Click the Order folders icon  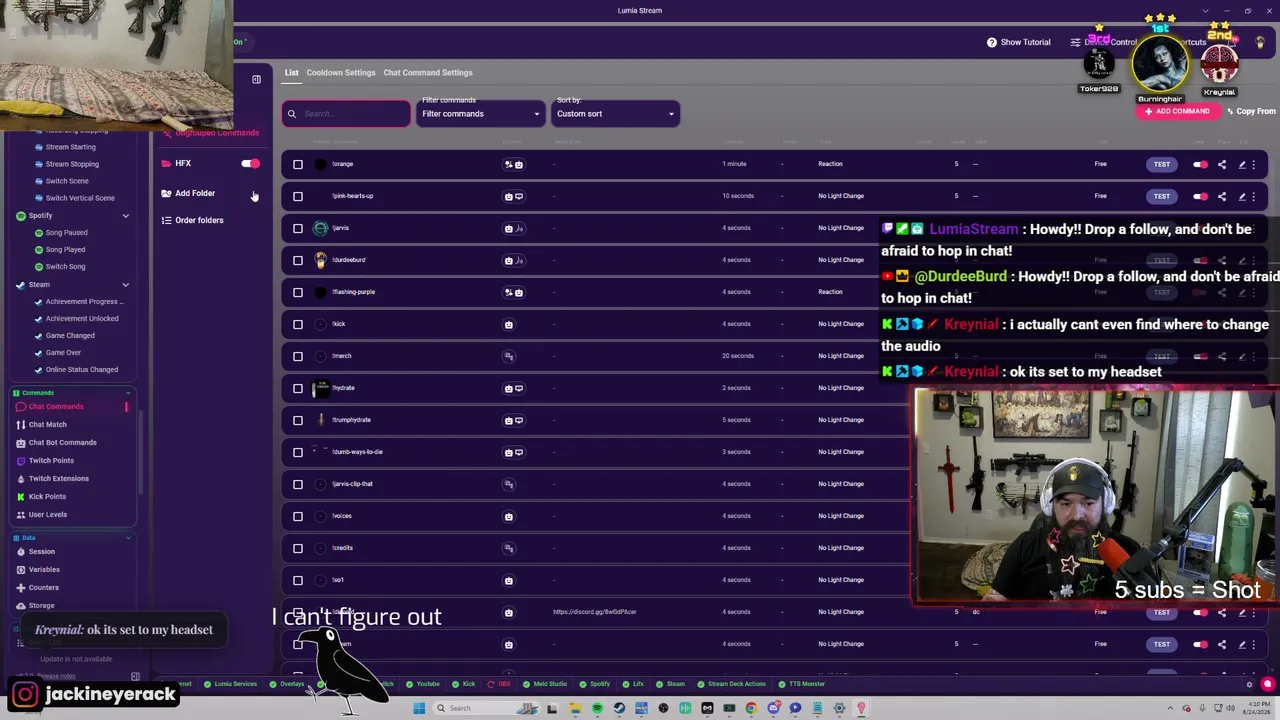coord(166,220)
